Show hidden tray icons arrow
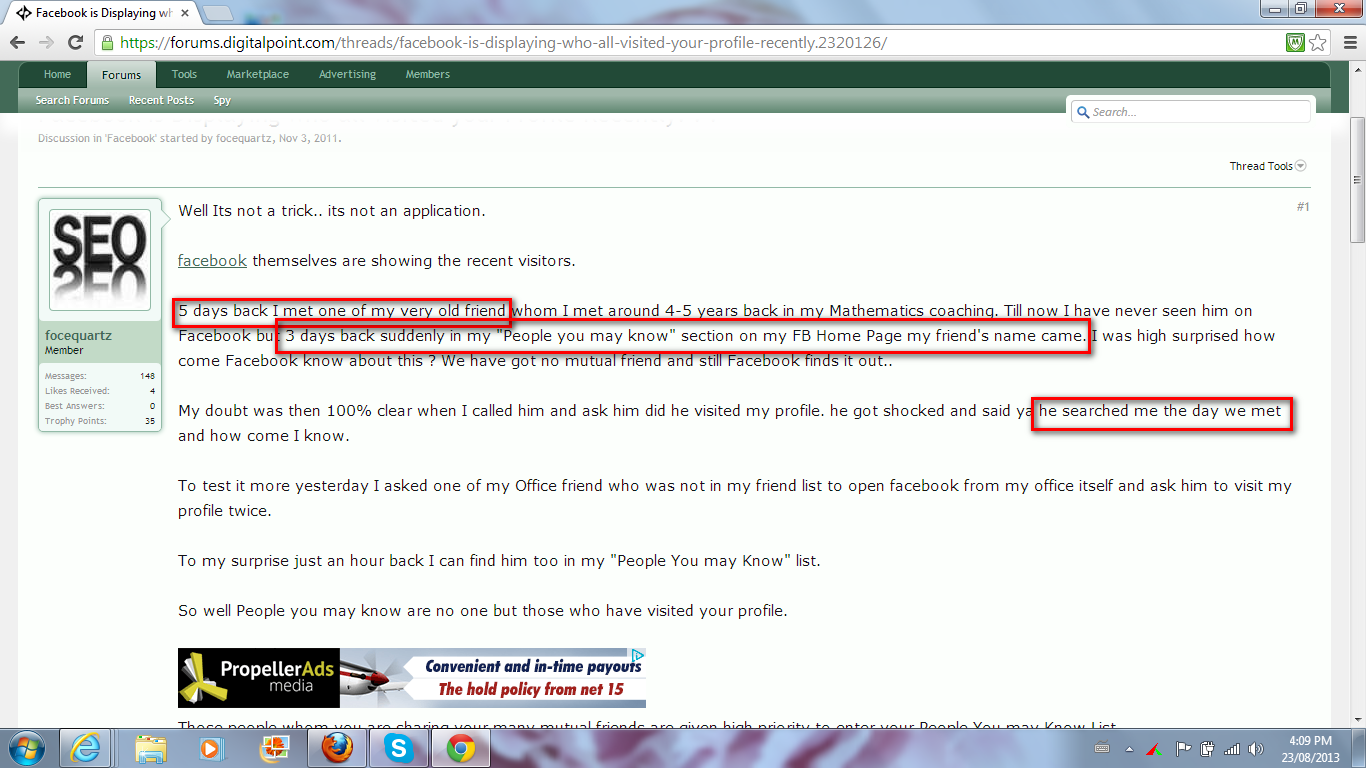1366x768 pixels. pyautogui.click(x=1129, y=748)
